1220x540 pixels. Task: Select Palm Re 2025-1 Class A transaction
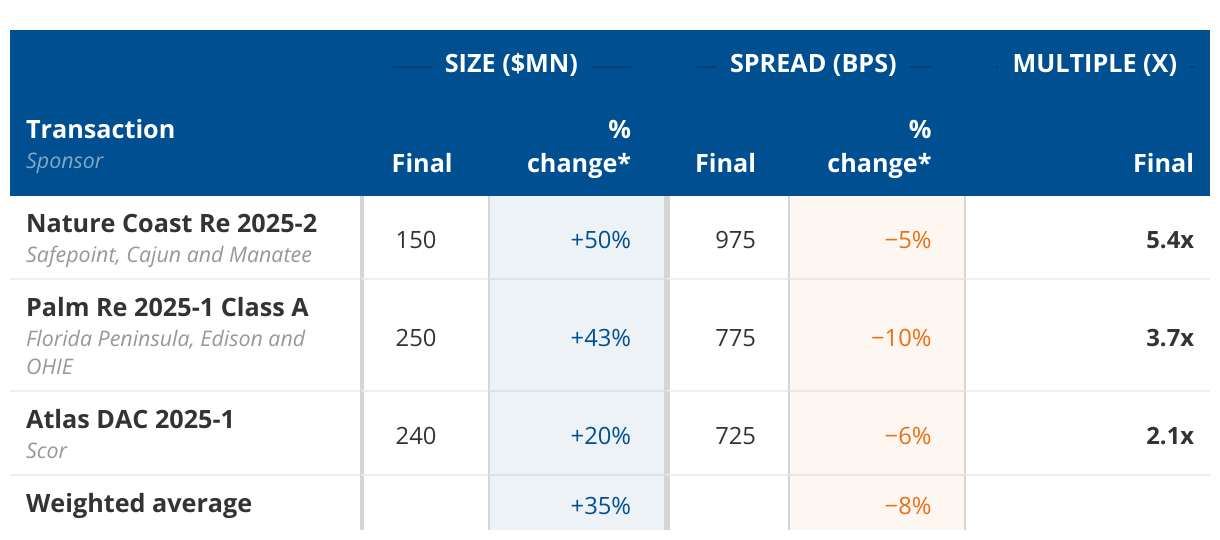[x=167, y=307]
